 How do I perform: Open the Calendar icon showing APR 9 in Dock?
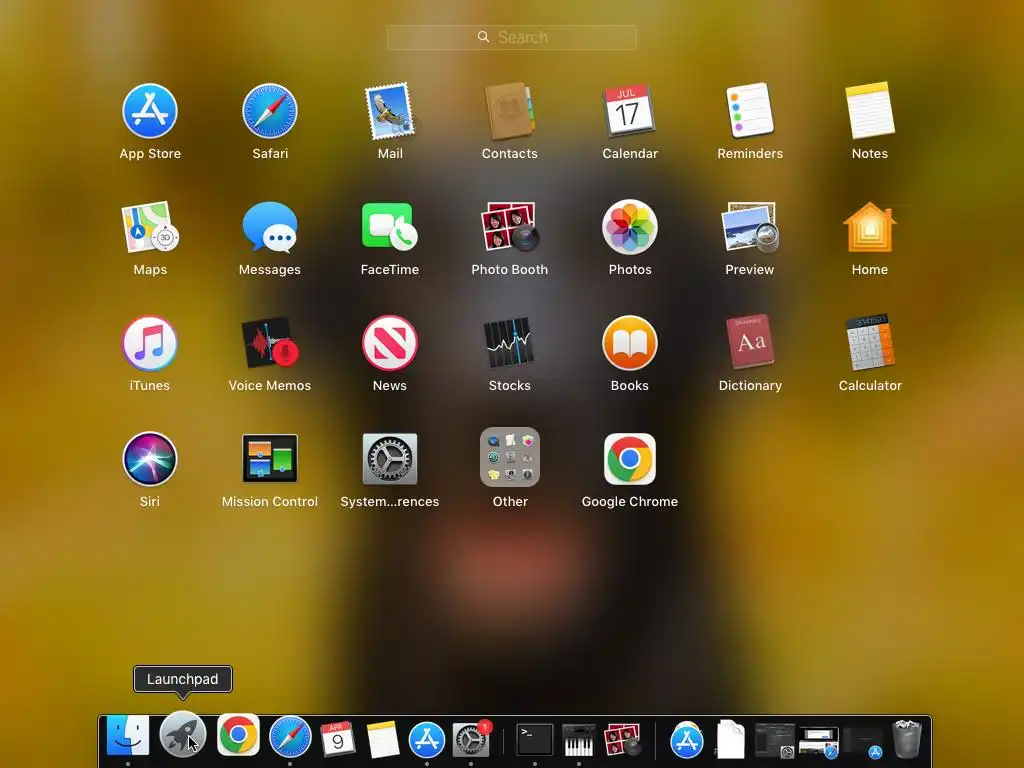[x=338, y=739]
